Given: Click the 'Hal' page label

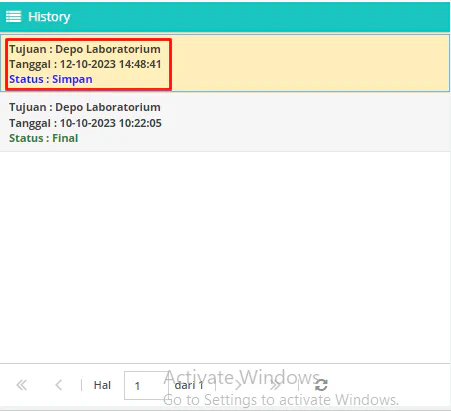Looking at the screenshot, I should click(x=102, y=385).
